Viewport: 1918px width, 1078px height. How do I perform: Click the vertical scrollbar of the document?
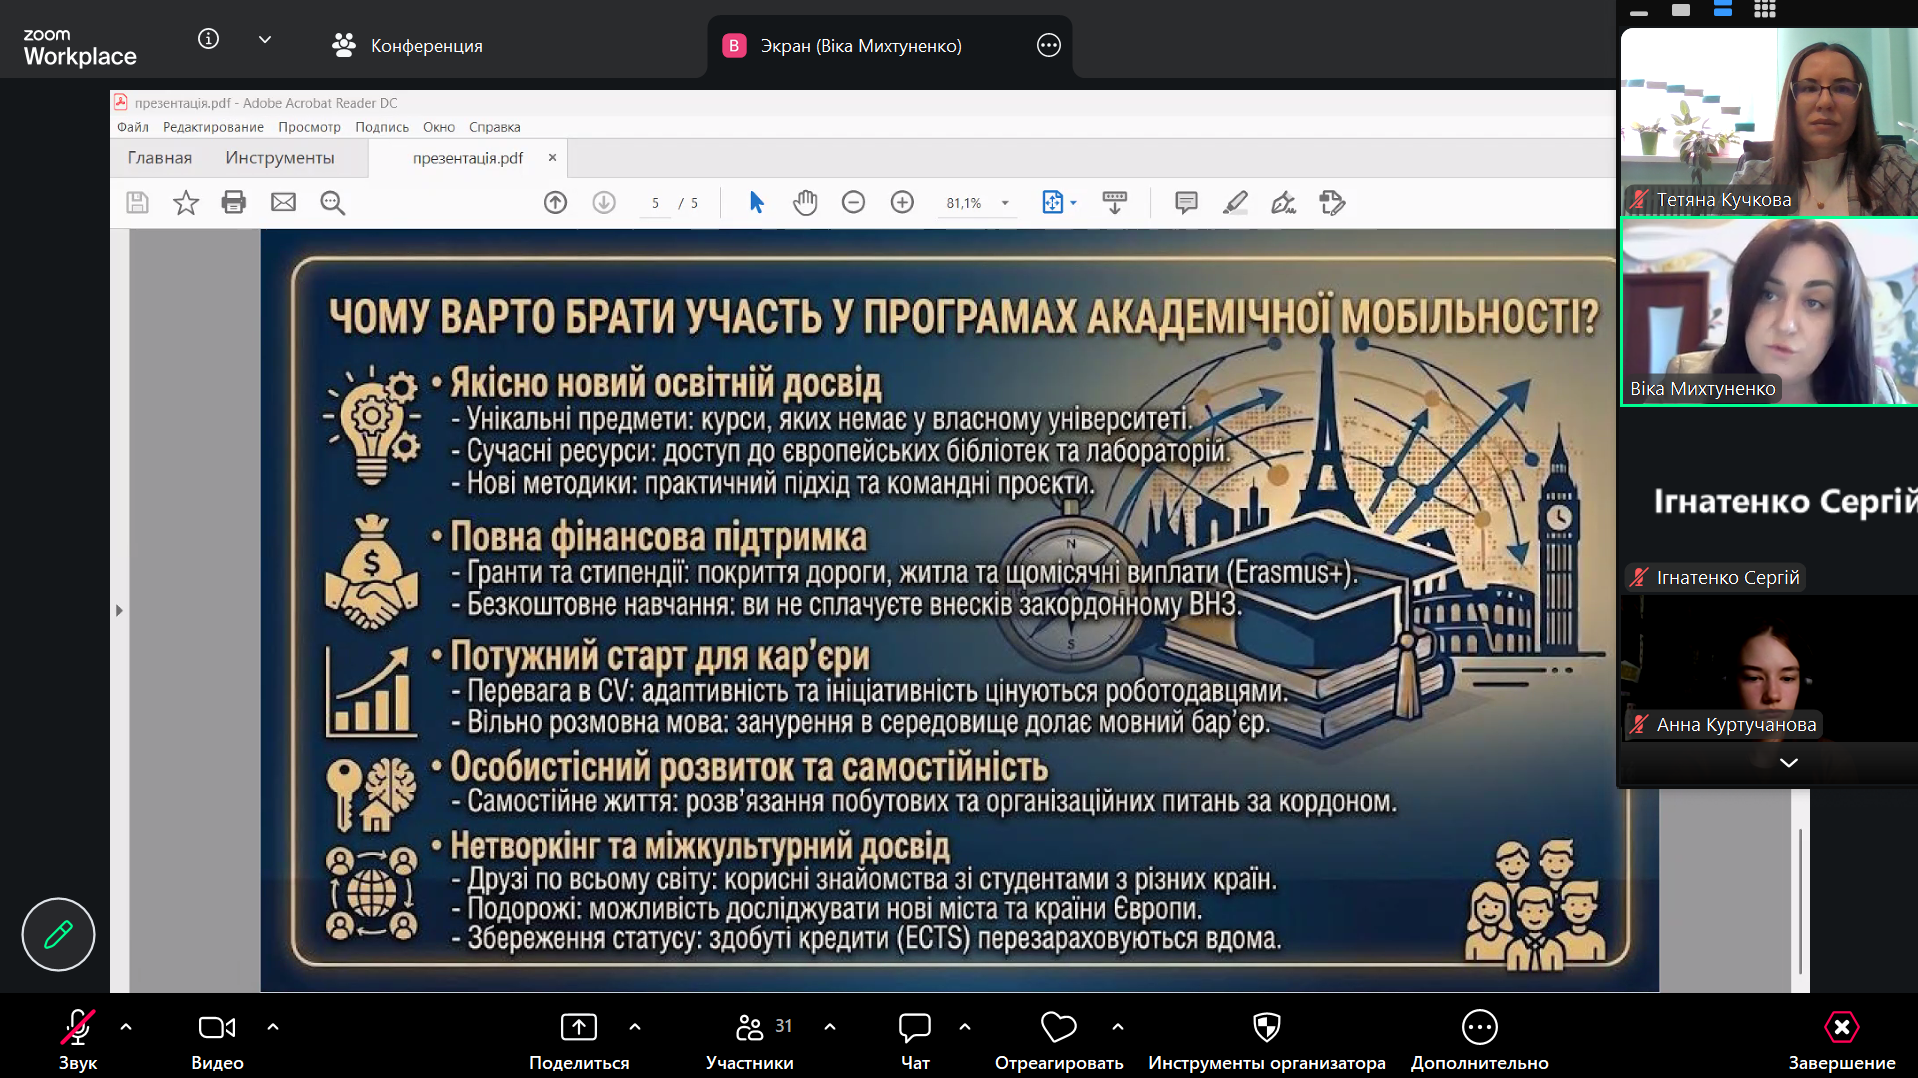pos(1800,900)
